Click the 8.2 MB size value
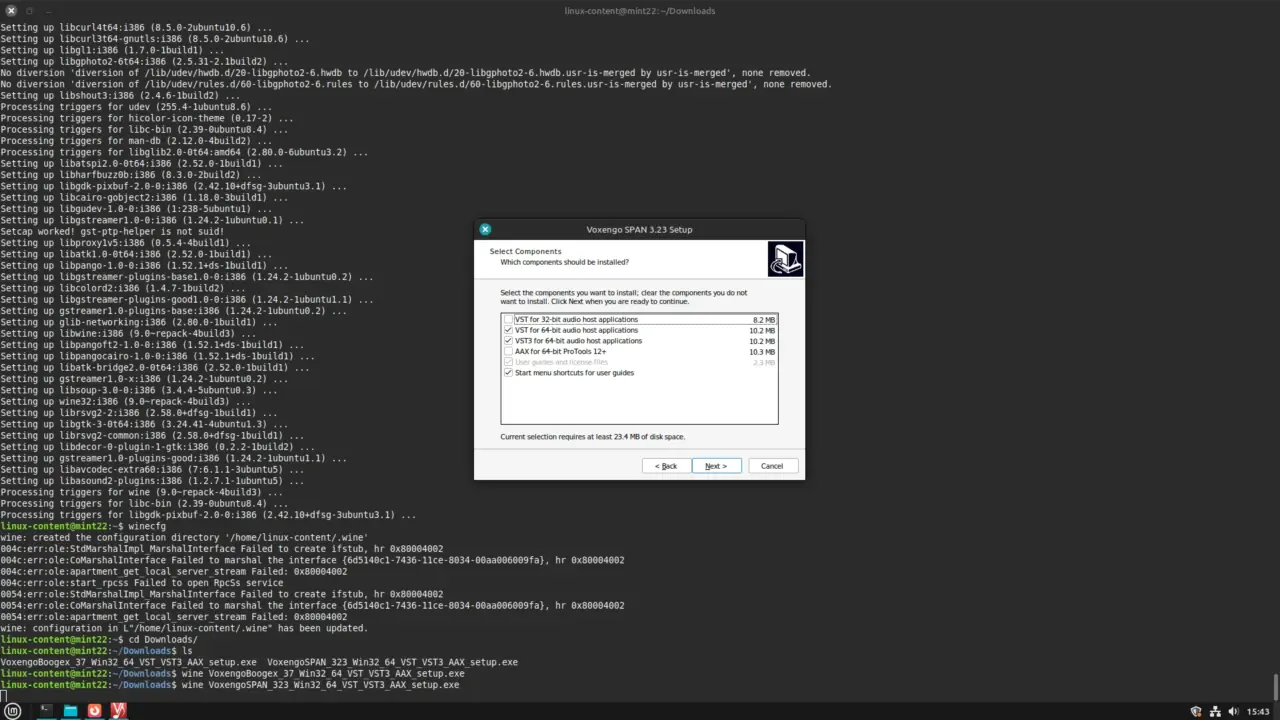This screenshot has height=720, width=1280. pos(764,320)
